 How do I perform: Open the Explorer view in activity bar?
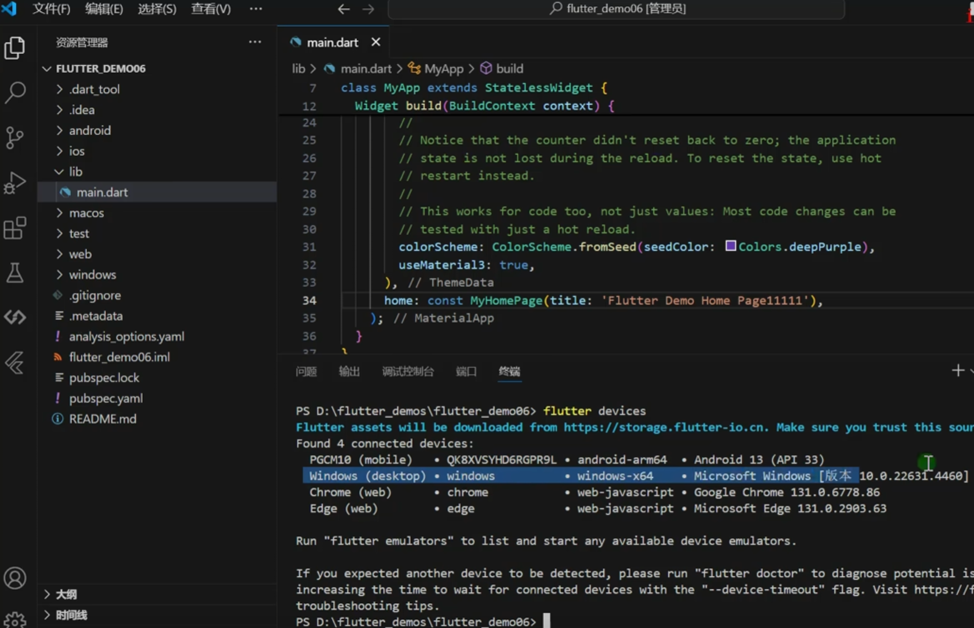click(x=15, y=47)
